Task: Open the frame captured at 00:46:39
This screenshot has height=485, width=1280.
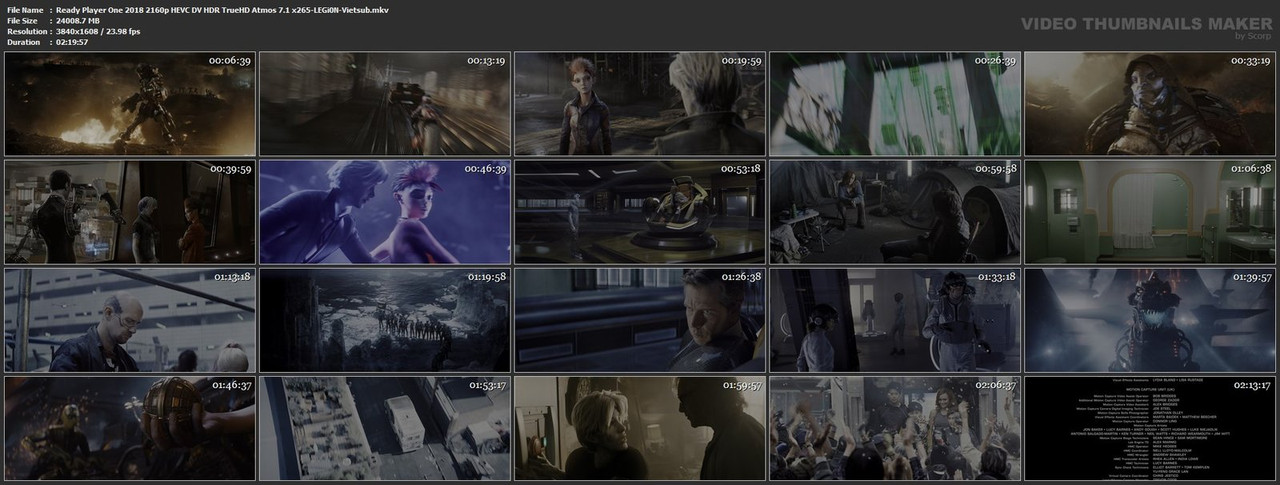Action: [x=385, y=211]
